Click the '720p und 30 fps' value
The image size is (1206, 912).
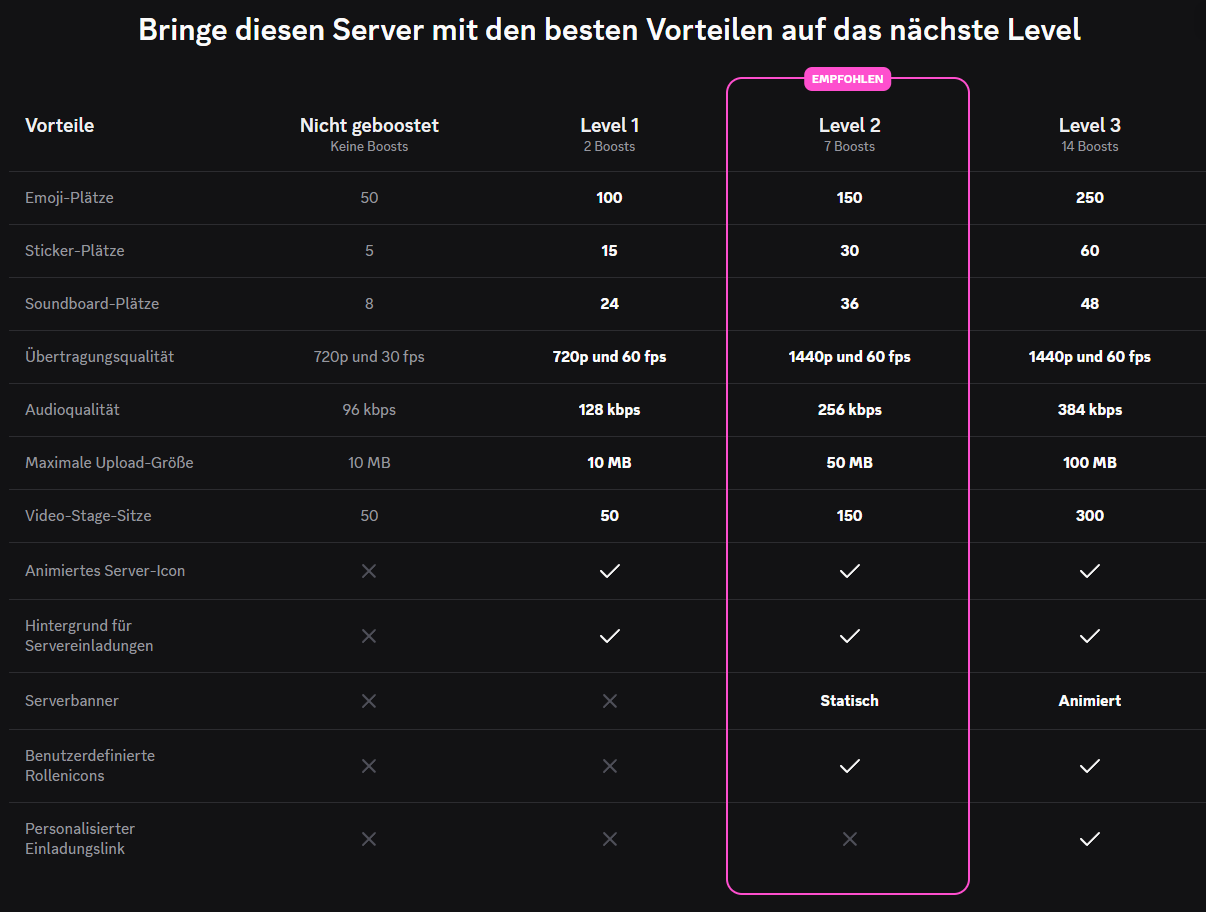[x=369, y=357]
